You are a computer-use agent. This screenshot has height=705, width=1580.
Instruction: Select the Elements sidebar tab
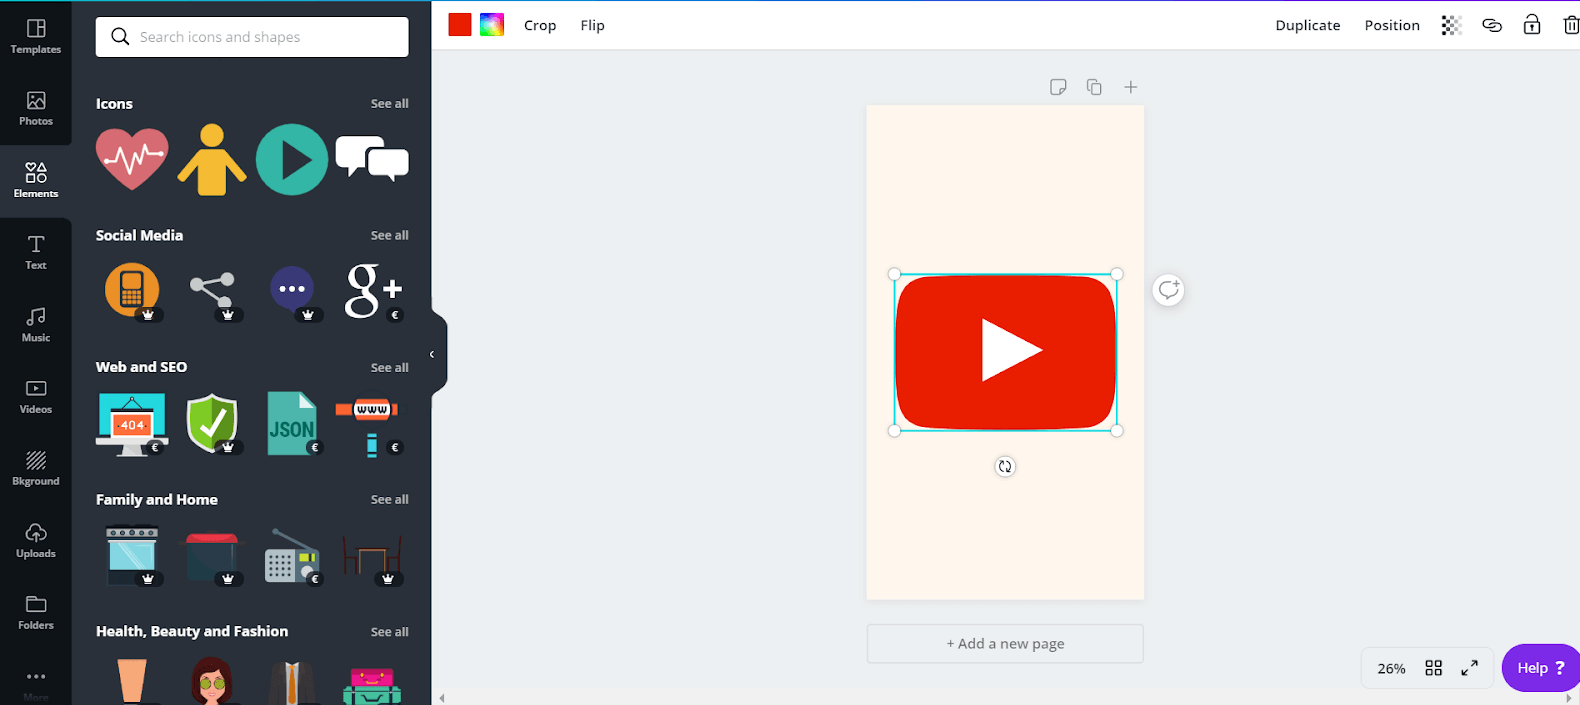(x=36, y=180)
